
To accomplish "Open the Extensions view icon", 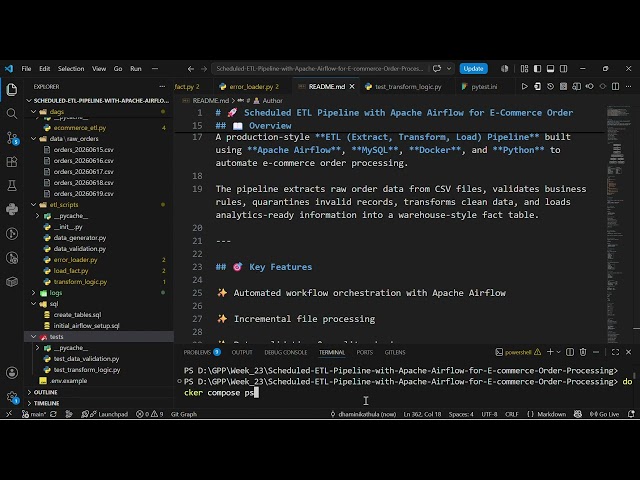I will click(12, 162).
